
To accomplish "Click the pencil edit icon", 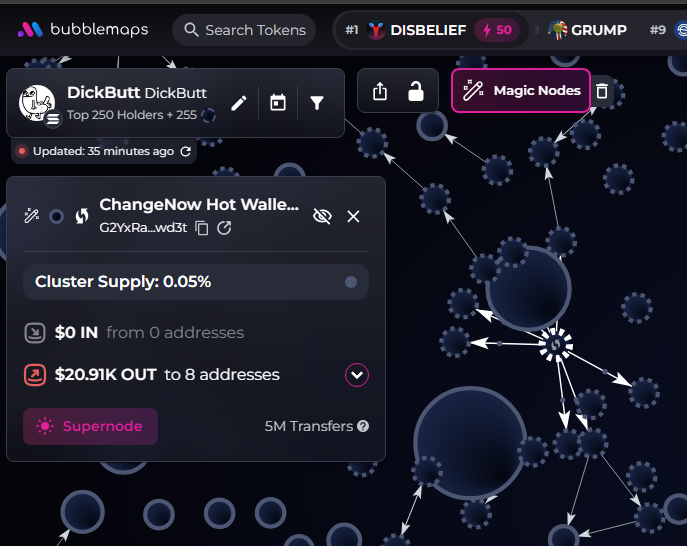I will [x=239, y=103].
